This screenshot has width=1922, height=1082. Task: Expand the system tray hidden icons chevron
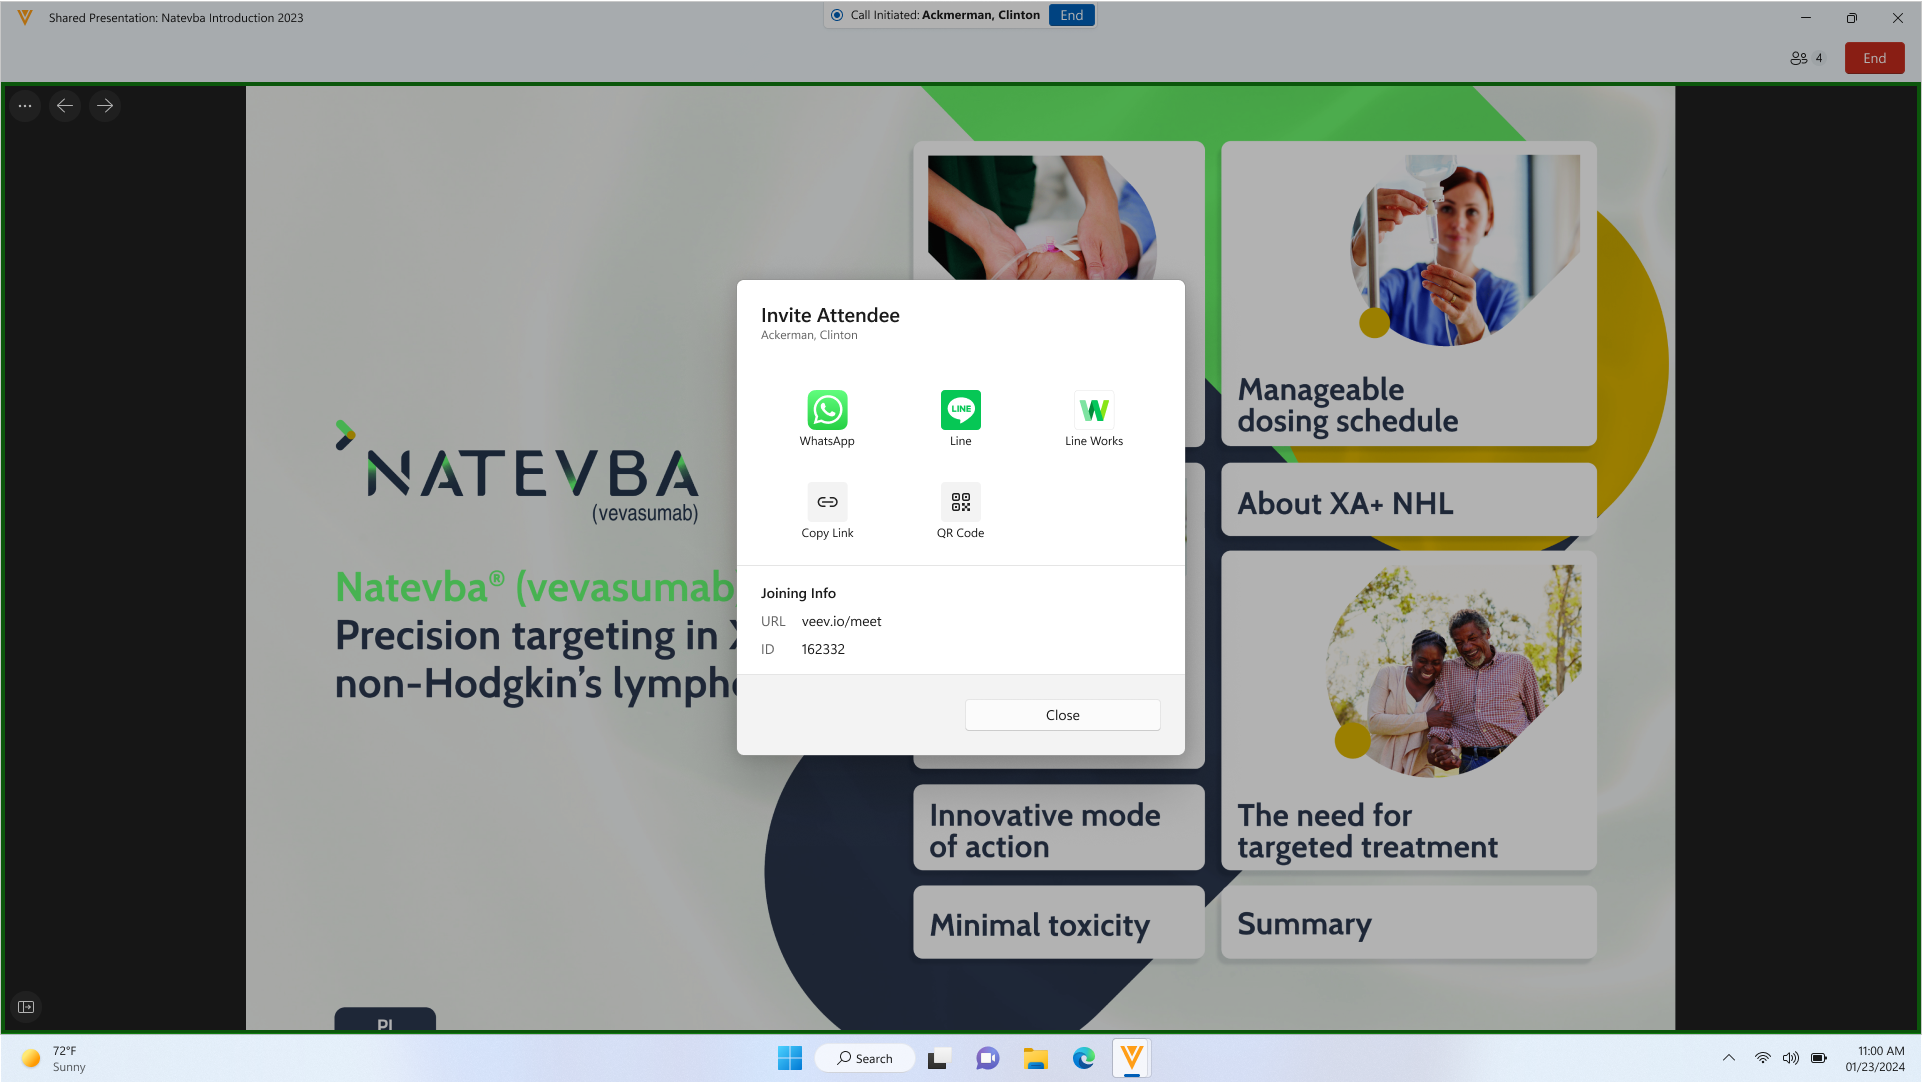[x=1728, y=1058]
